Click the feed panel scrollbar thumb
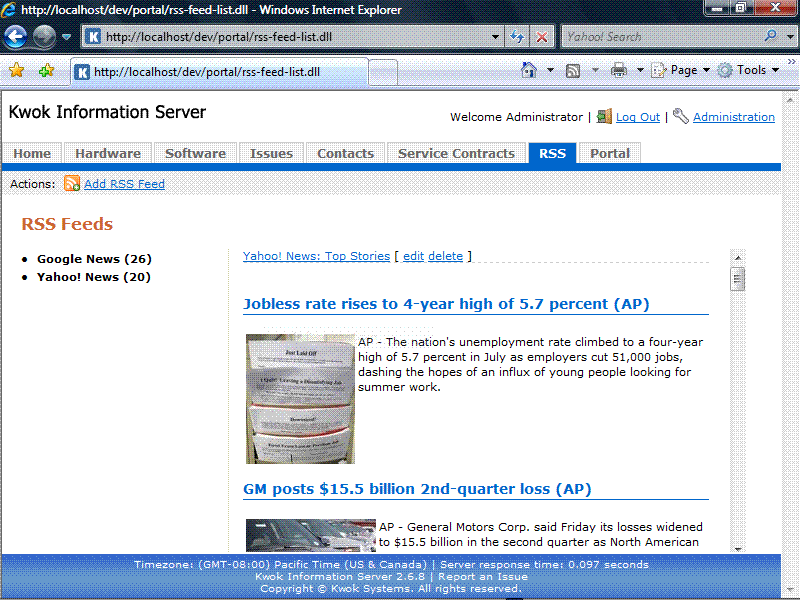The height and width of the screenshot is (600, 800). pyautogui.click(x=738, y=279)
